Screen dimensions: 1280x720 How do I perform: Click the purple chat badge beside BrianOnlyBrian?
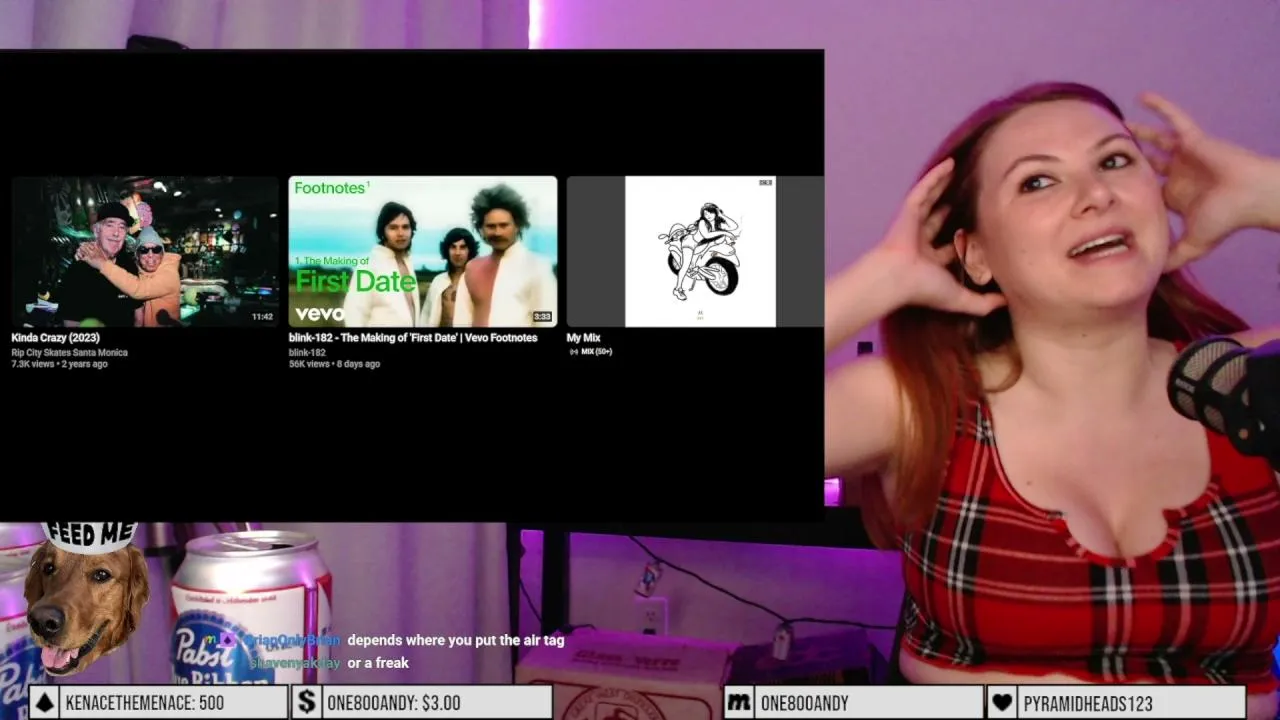click(x=228, y=640)
